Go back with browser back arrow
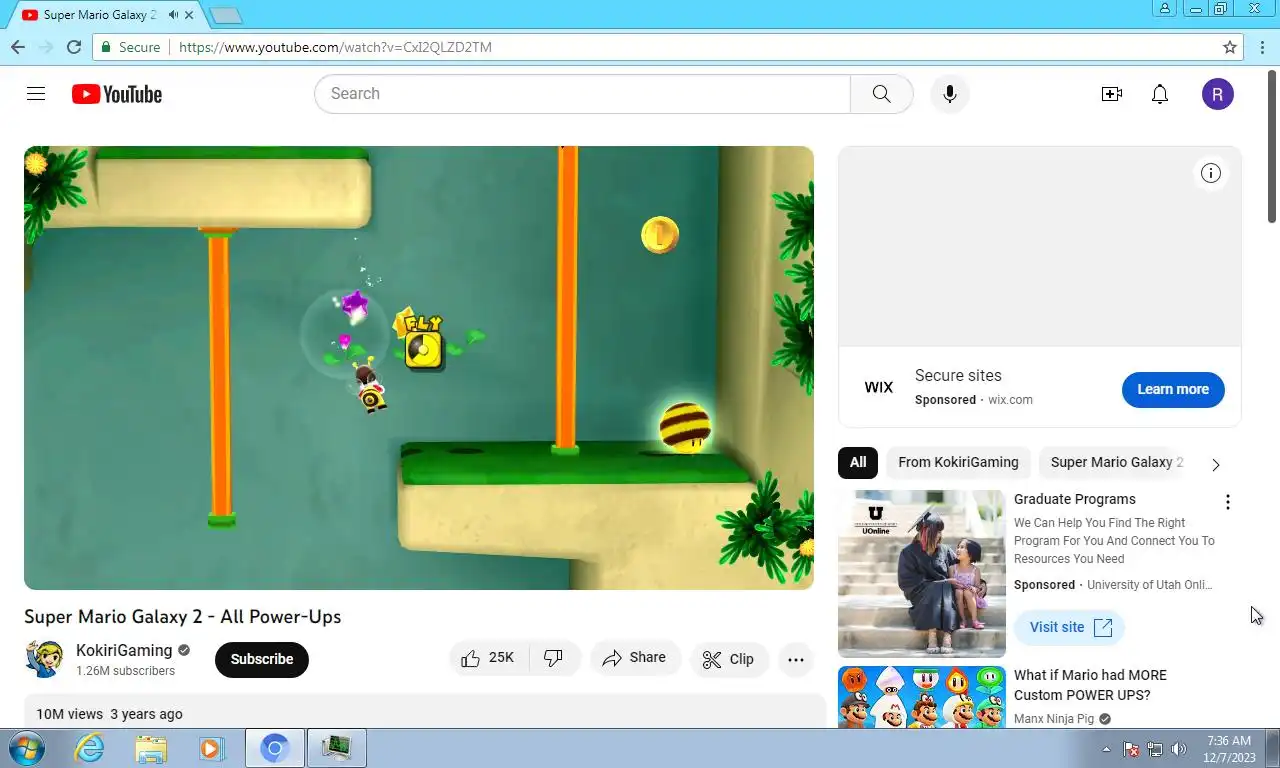 point(18,47)
